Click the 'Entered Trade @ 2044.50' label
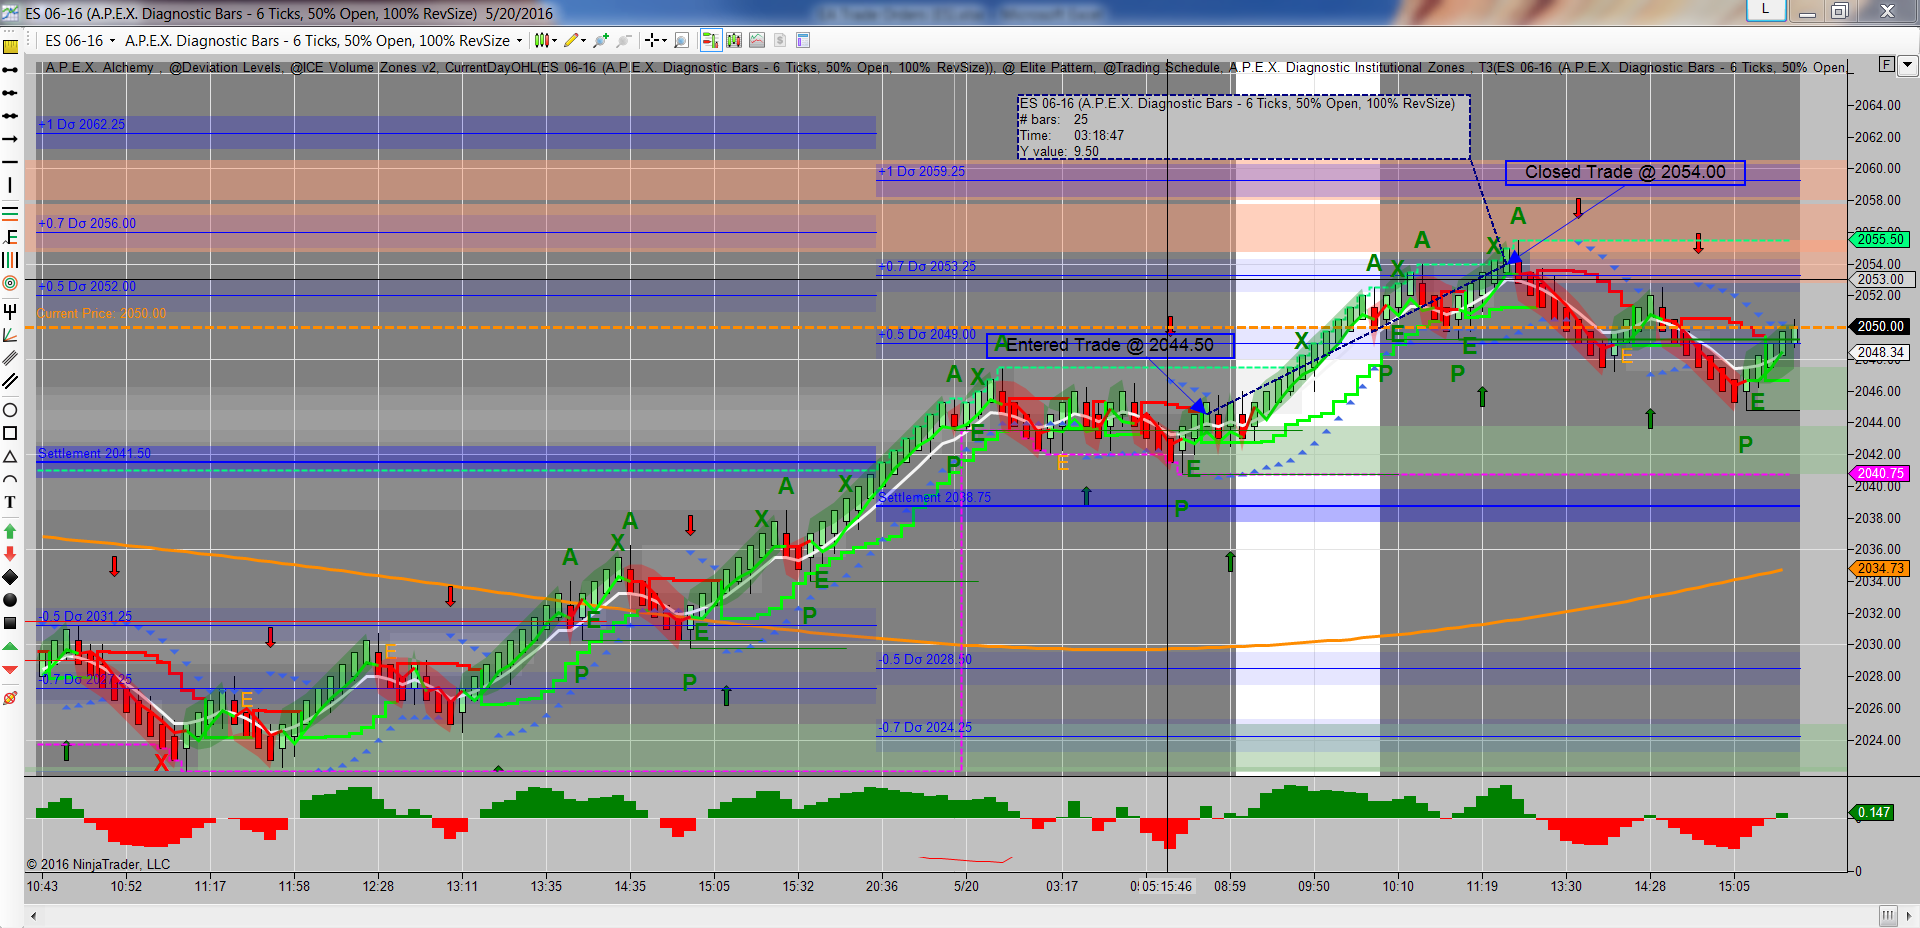The image size is (1920, 928). (1110, 345)
